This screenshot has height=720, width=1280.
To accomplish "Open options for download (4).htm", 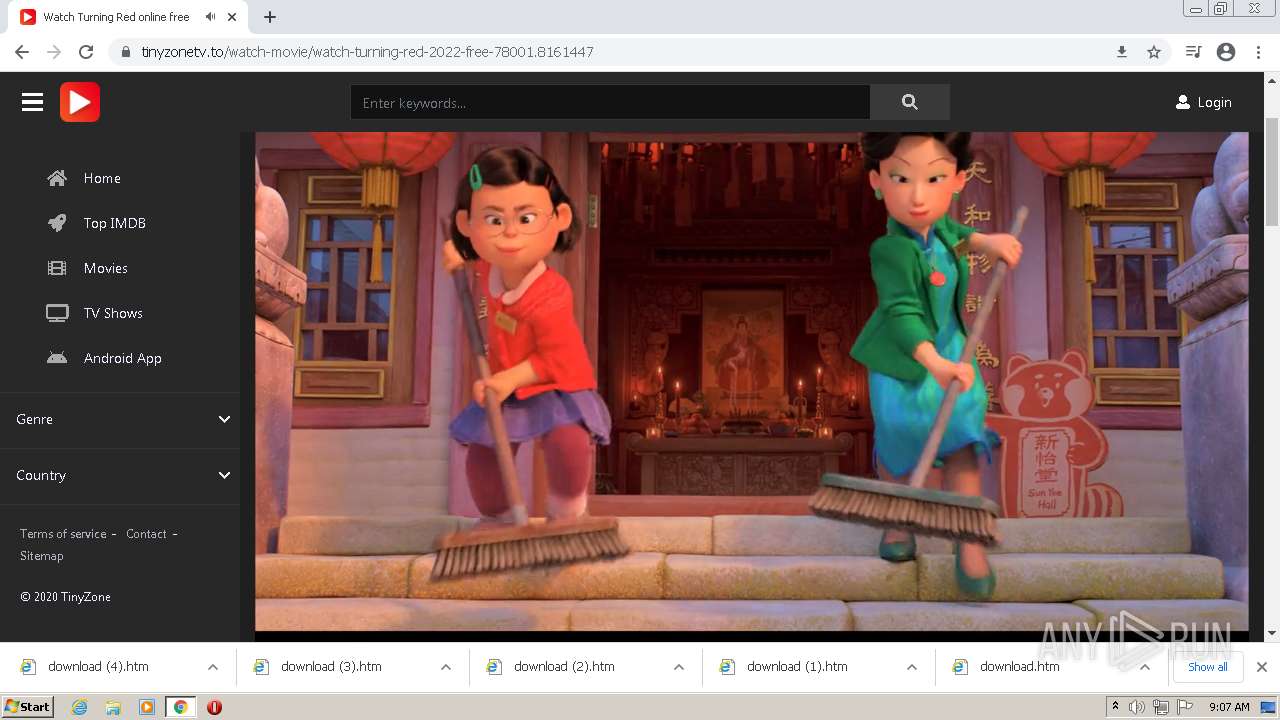I will pyautogui.click(x=213, y=667).
